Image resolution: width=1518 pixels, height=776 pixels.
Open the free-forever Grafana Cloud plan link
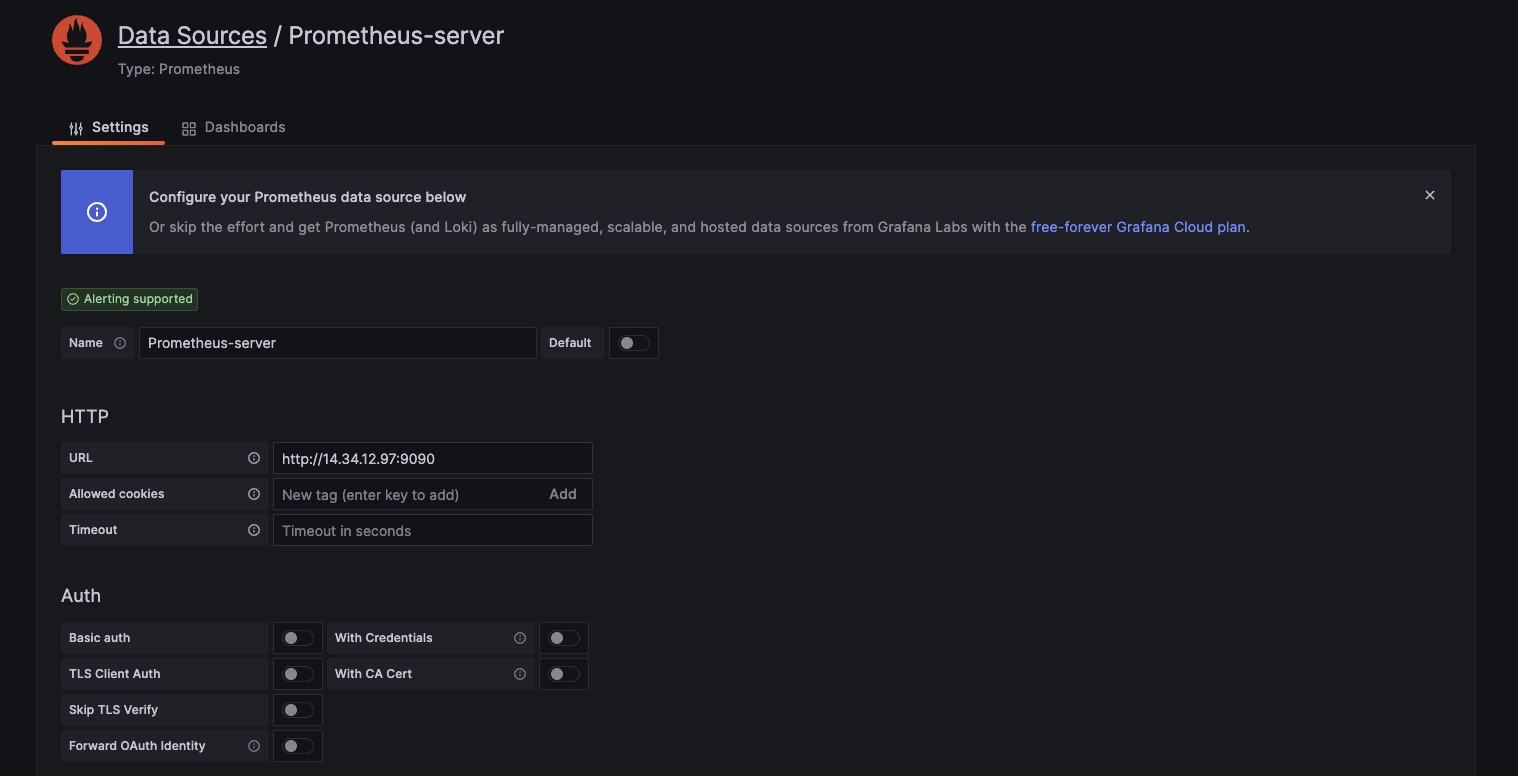click(1138, 227)
